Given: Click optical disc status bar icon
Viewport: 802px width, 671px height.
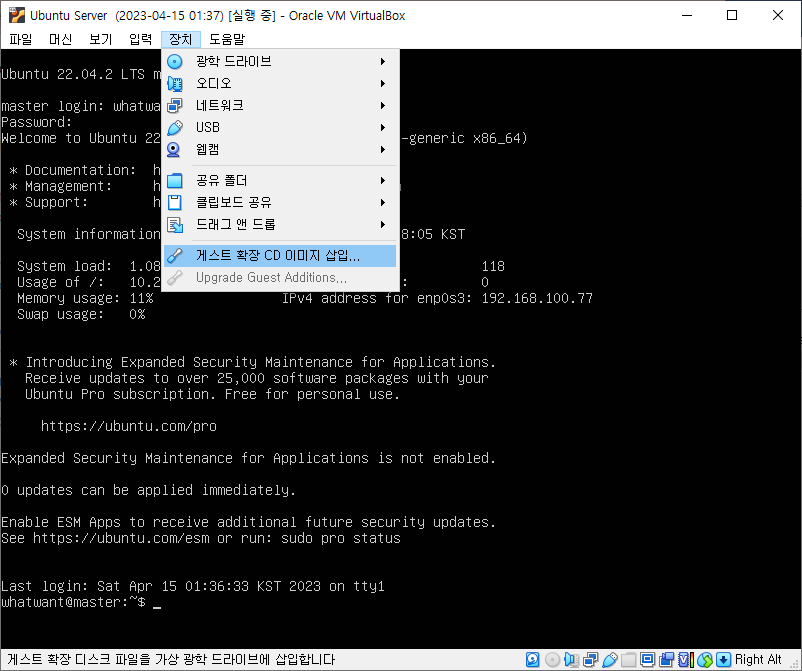Looking at the screenshot, I should (552, 660).
